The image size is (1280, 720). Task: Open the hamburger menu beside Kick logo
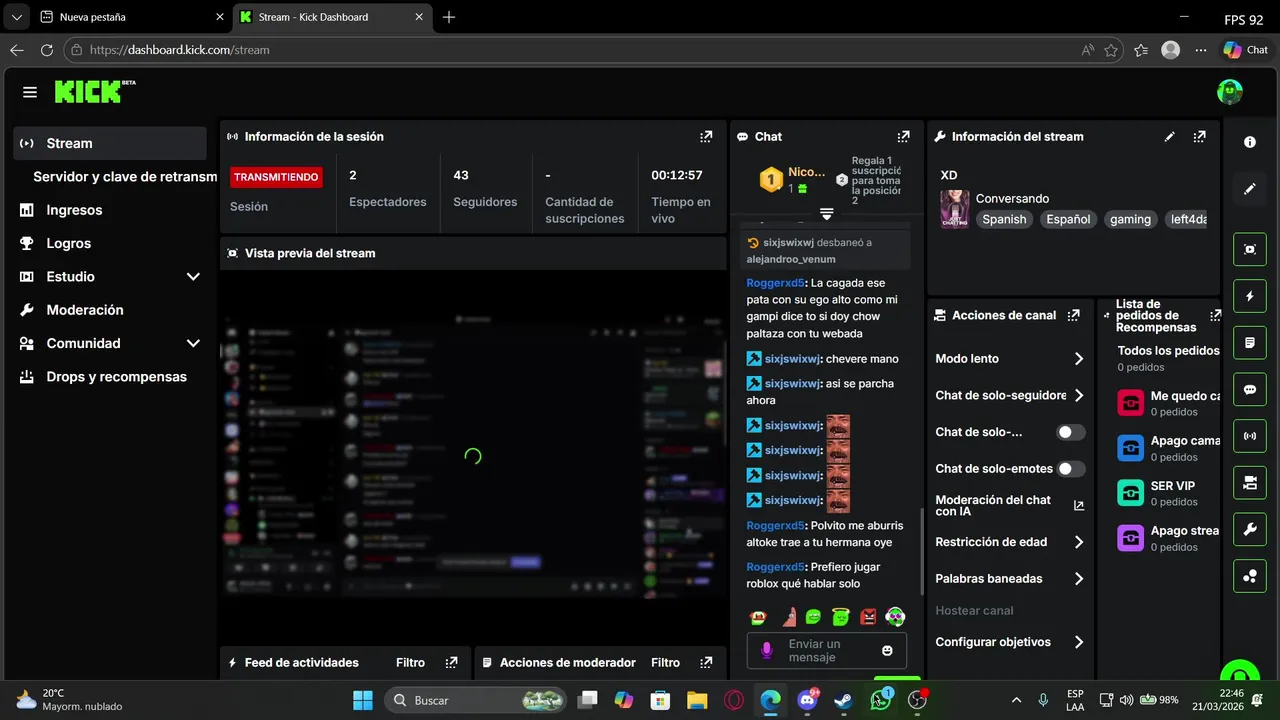(x=30, y=92)
